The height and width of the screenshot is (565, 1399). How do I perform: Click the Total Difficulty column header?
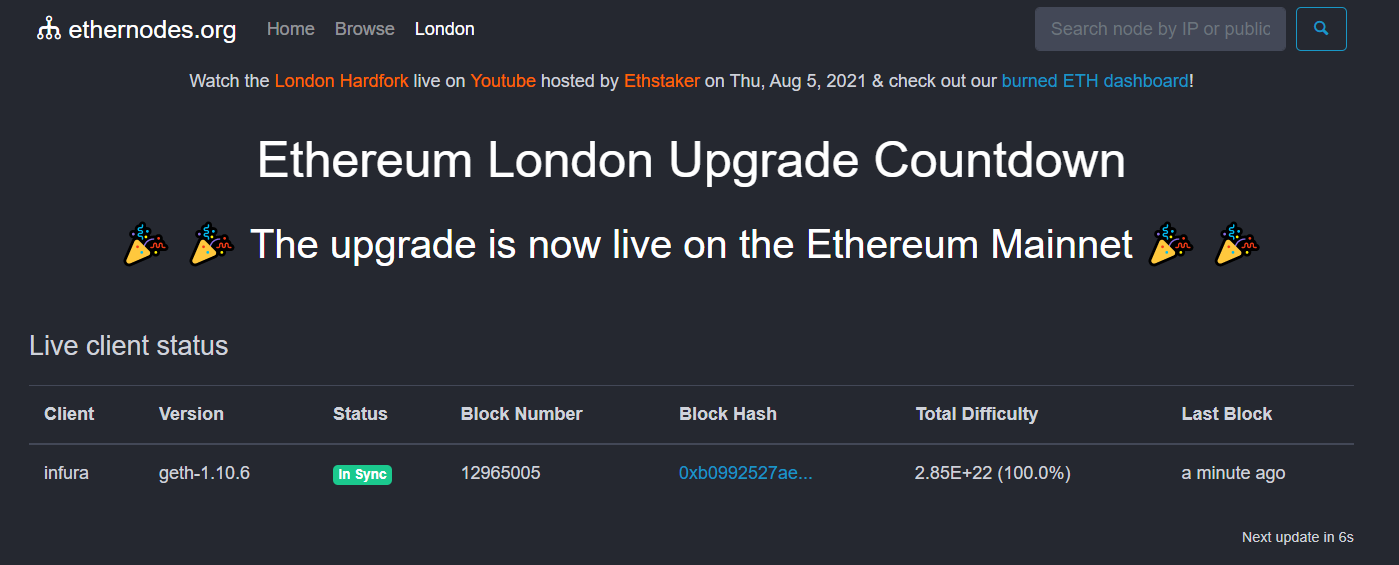click(x=976, y=414)
